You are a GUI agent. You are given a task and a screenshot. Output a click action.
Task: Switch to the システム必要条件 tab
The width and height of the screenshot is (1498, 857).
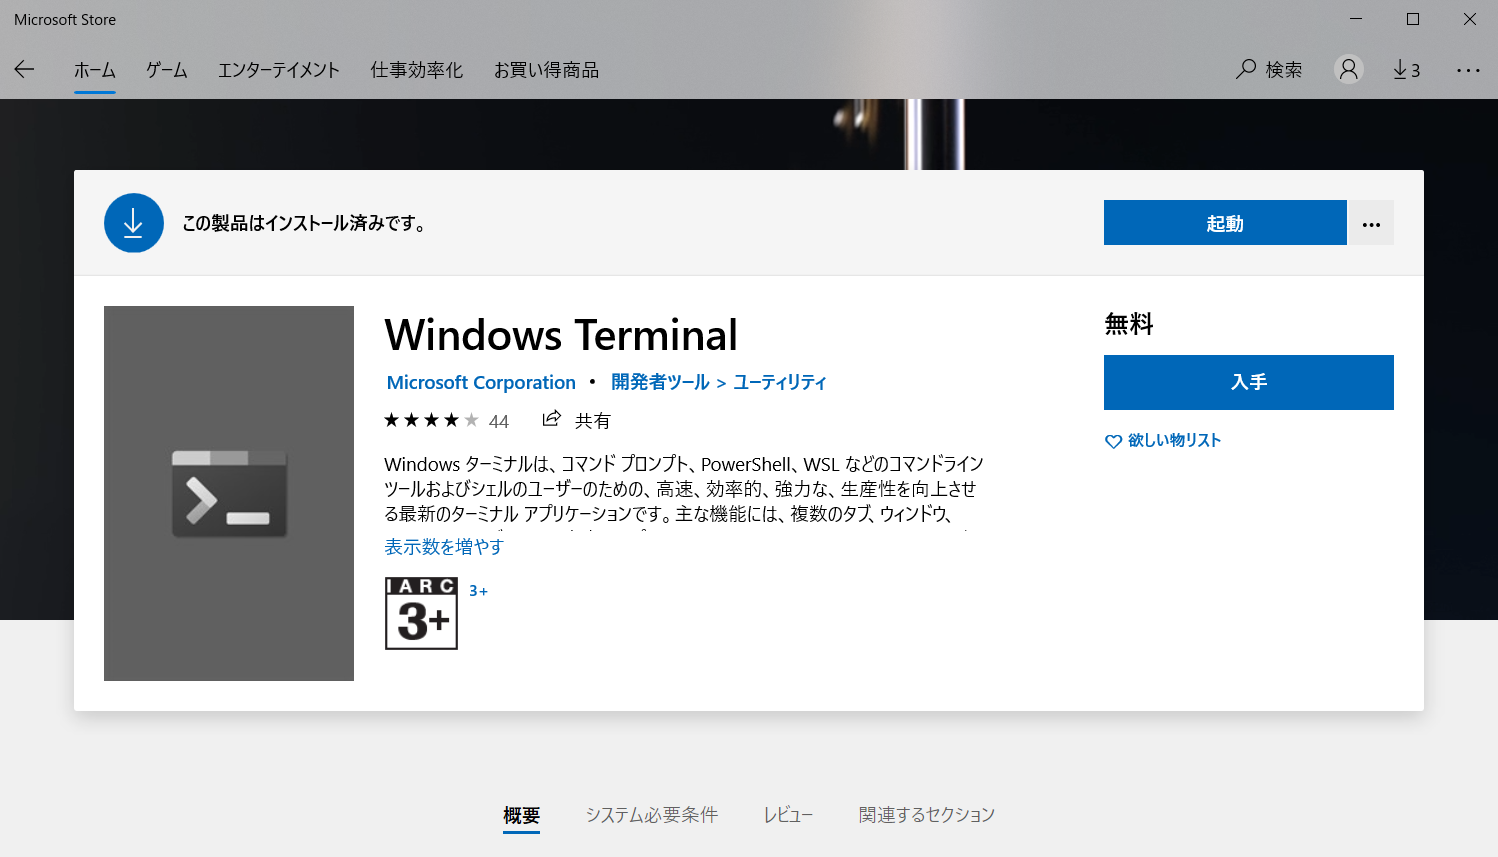tap(651, 814)
